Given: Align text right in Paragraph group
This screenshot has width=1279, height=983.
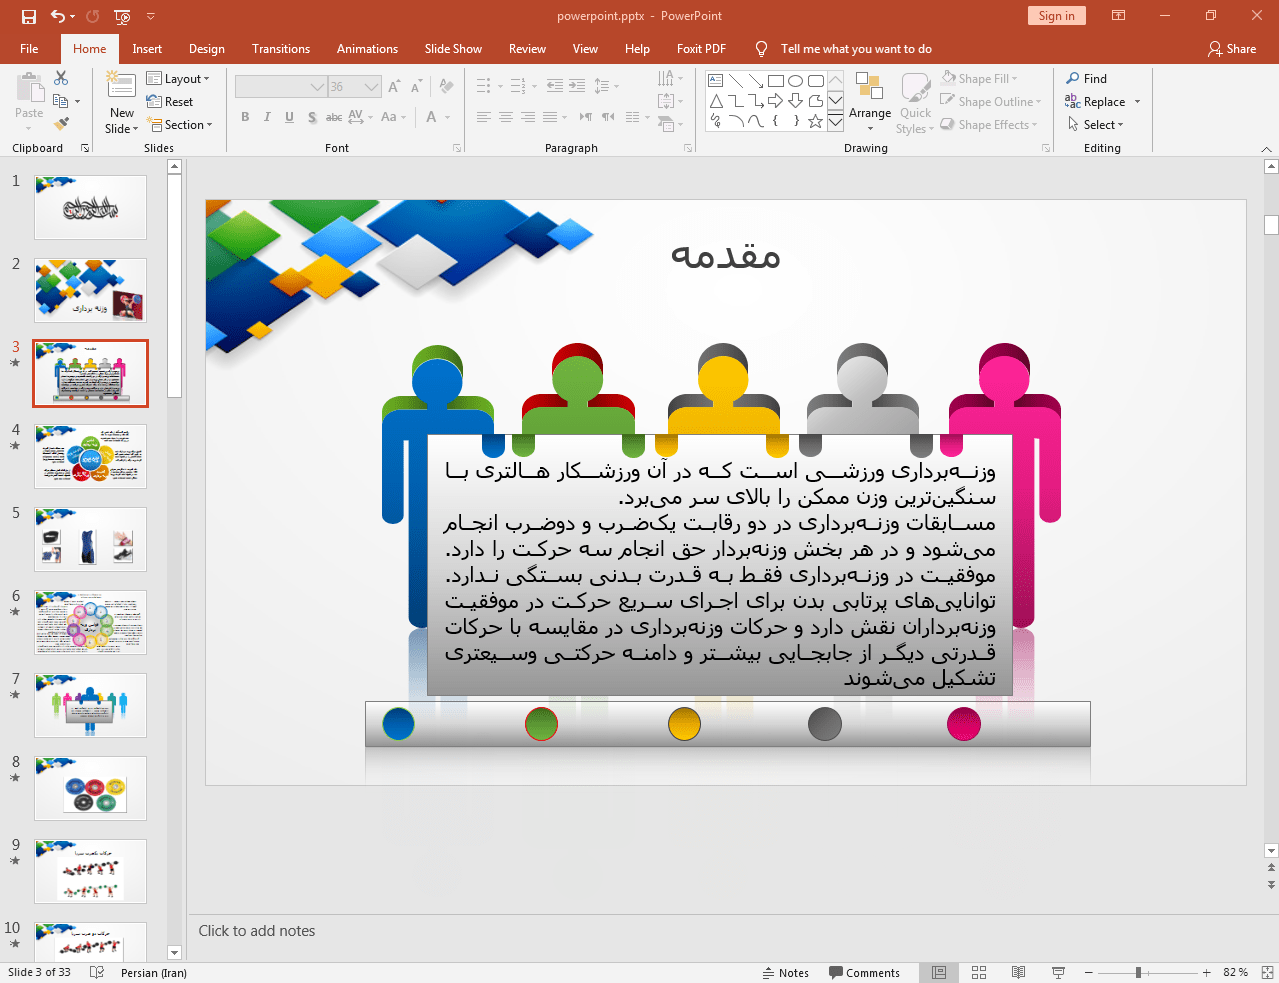Looking at the screenshot, I should (x=528, y=117).
